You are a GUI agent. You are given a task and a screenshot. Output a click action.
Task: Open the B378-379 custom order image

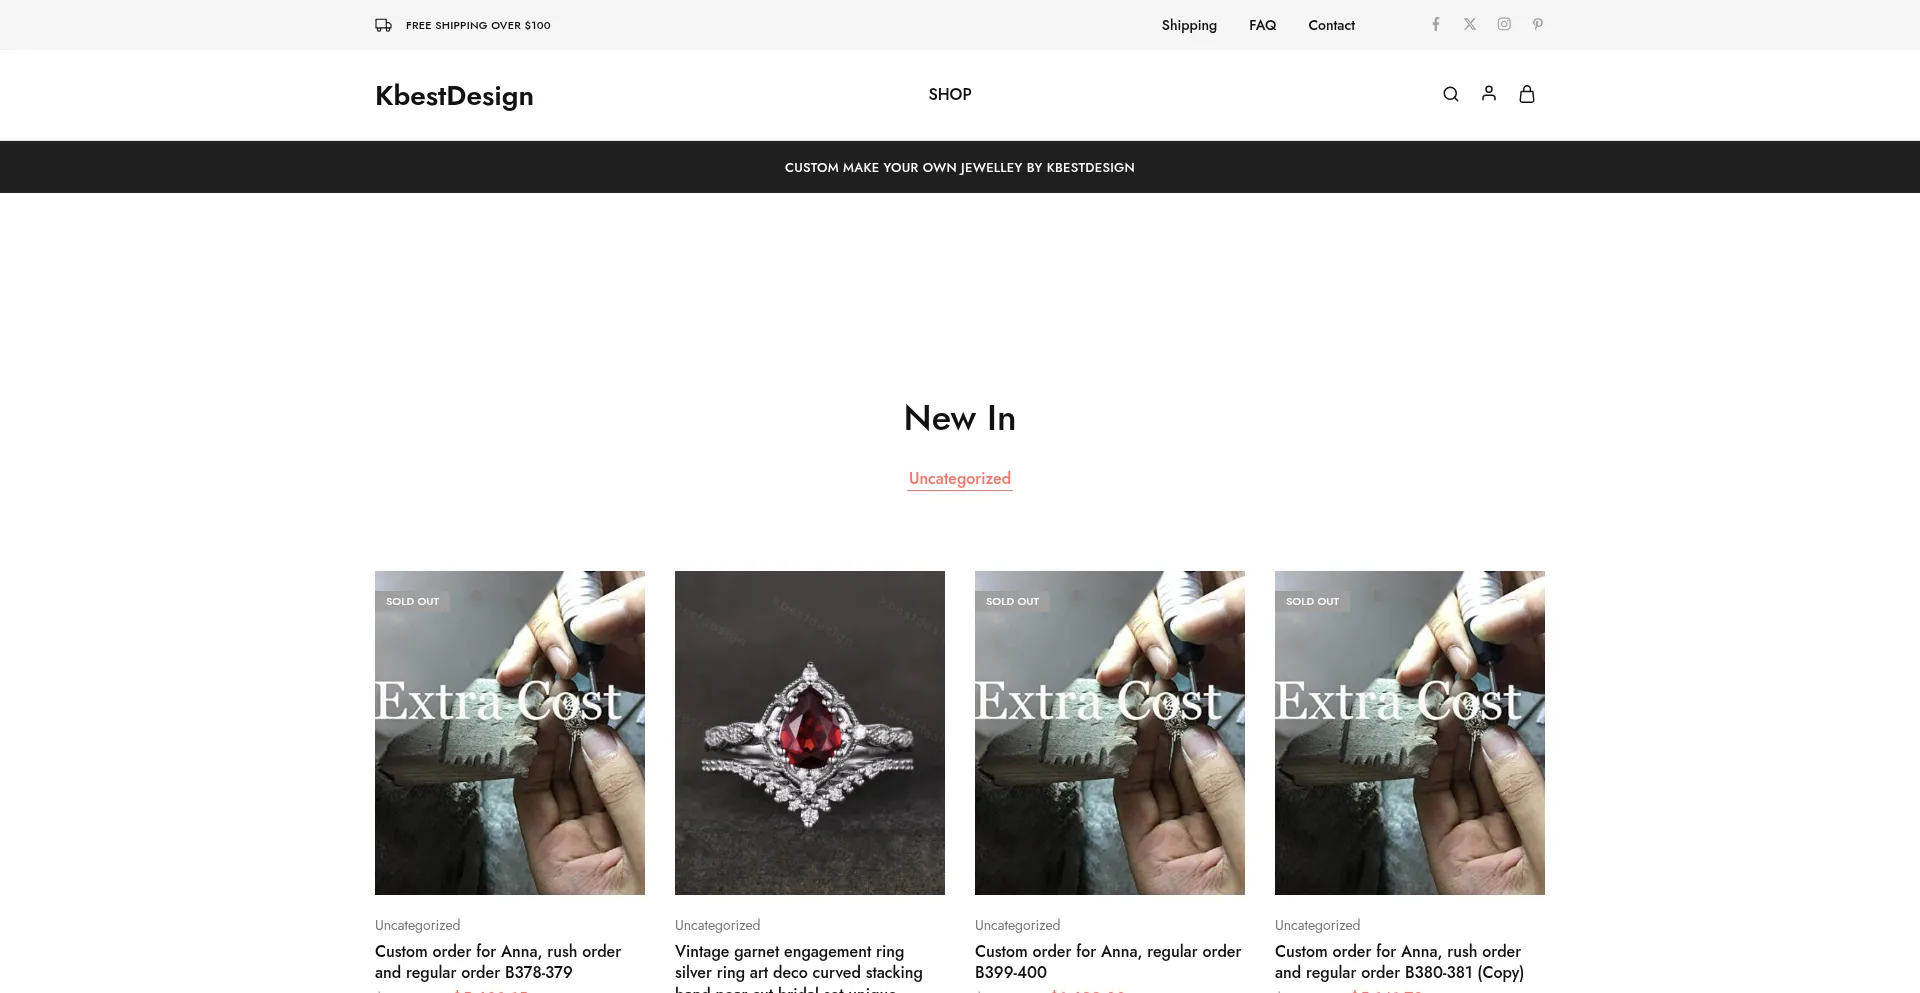(x=510, y=733)
